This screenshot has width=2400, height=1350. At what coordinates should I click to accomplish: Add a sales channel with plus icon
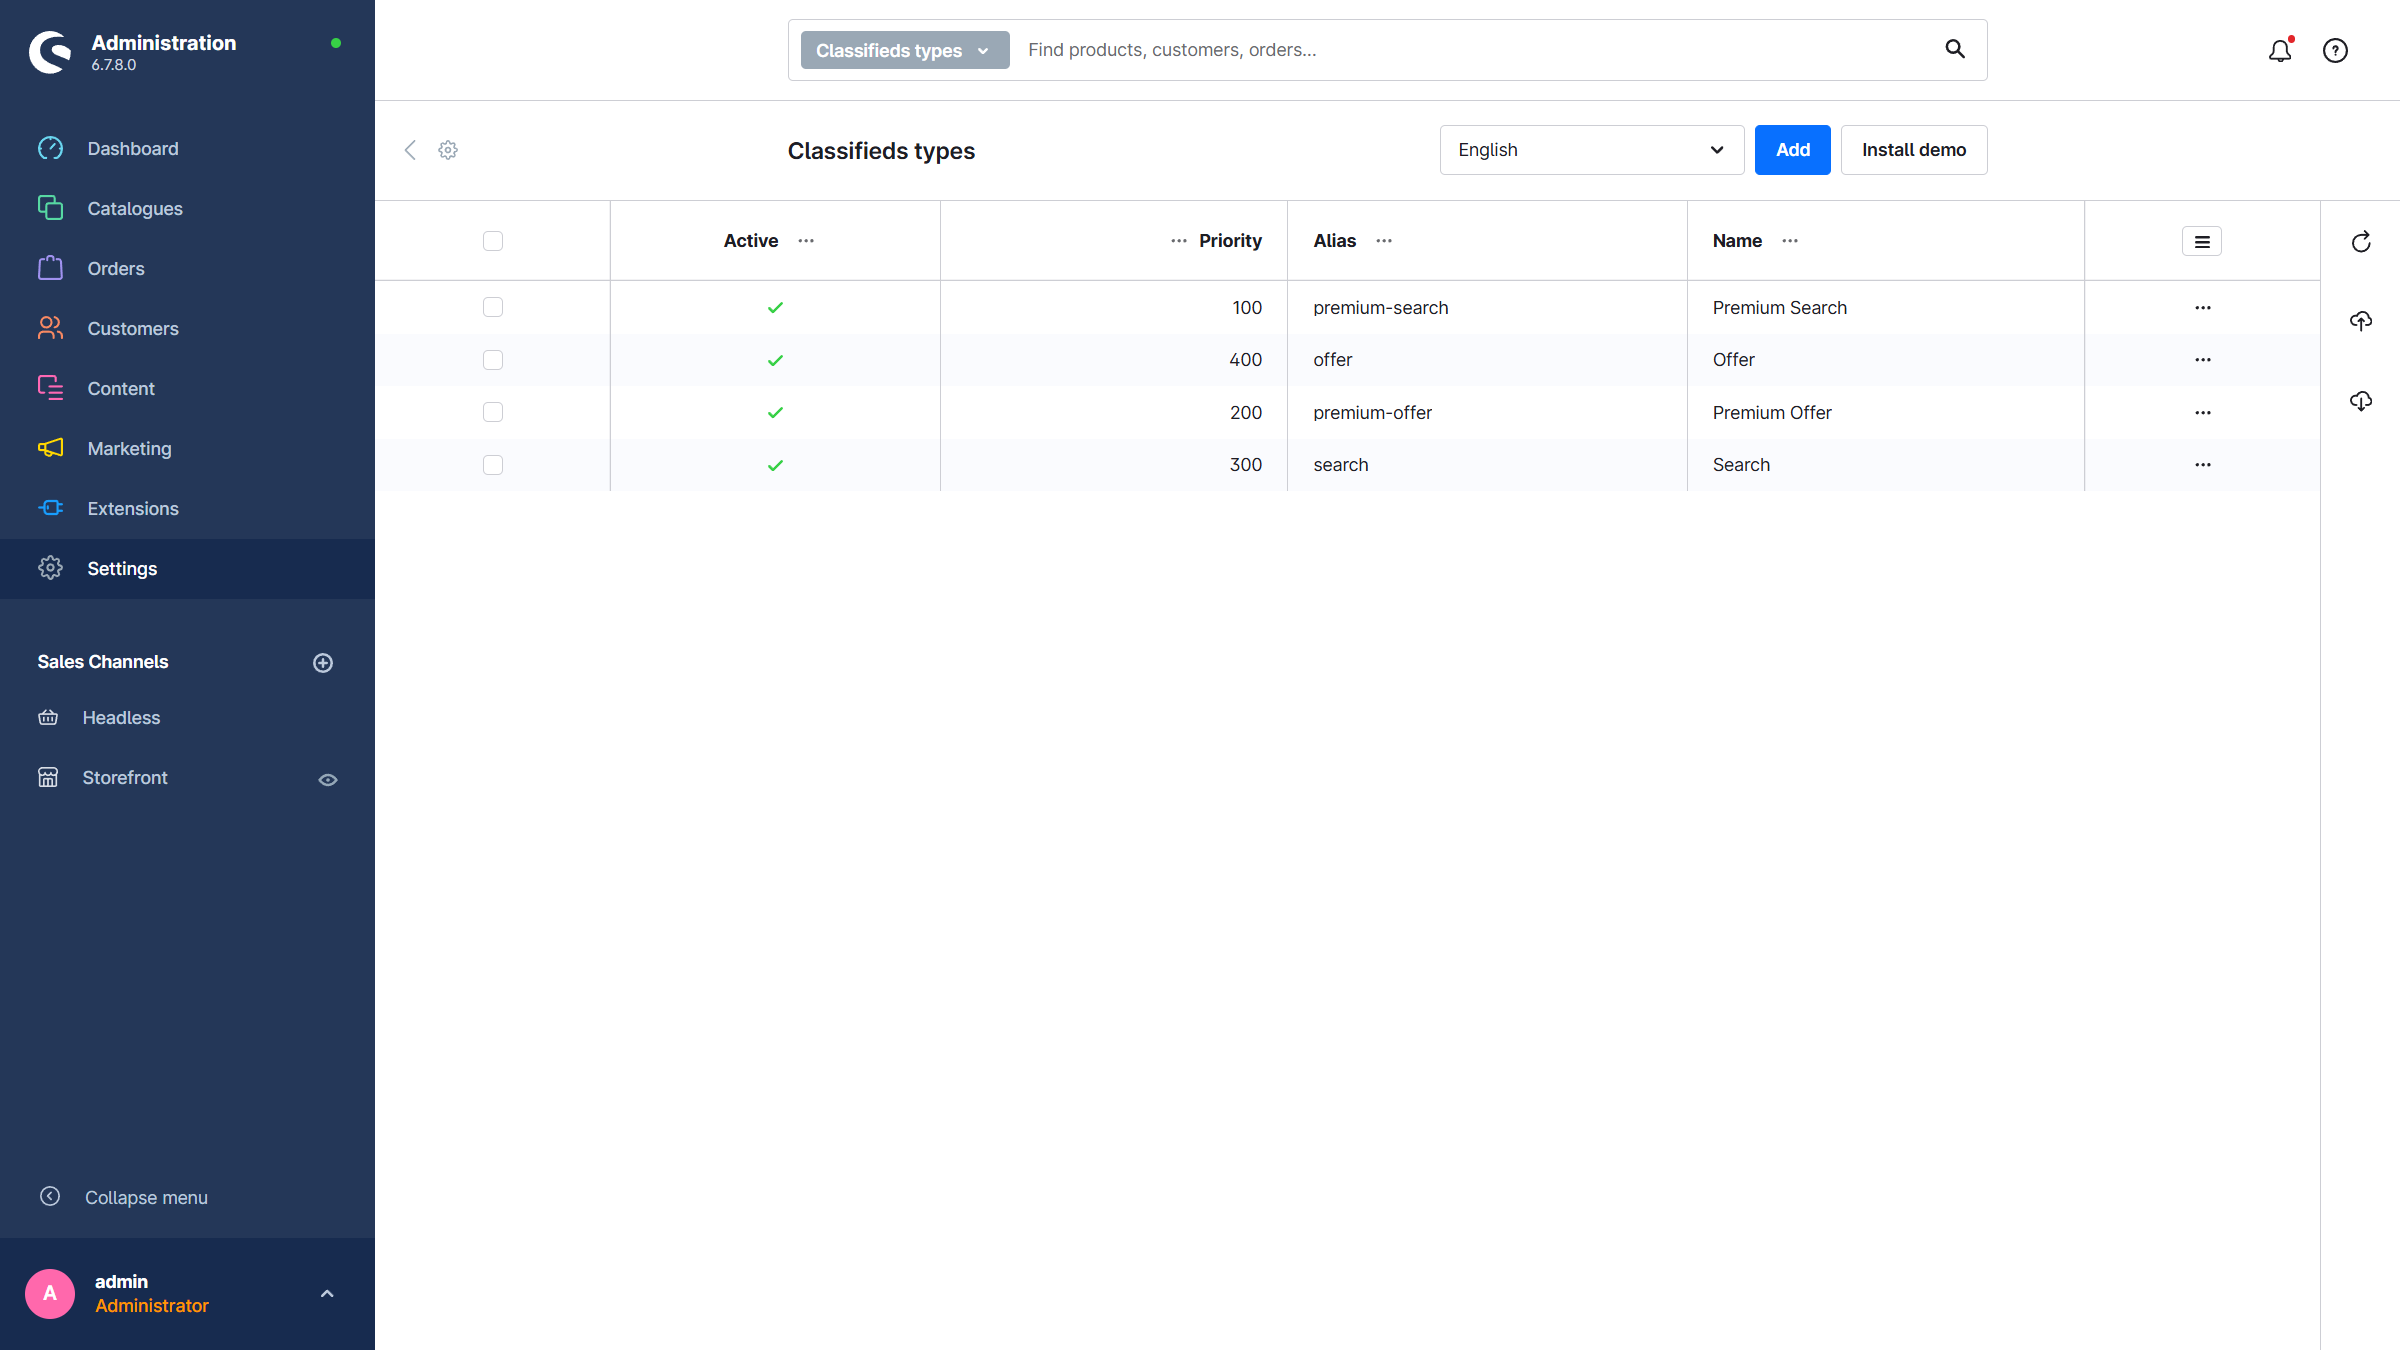coord(323,663)
